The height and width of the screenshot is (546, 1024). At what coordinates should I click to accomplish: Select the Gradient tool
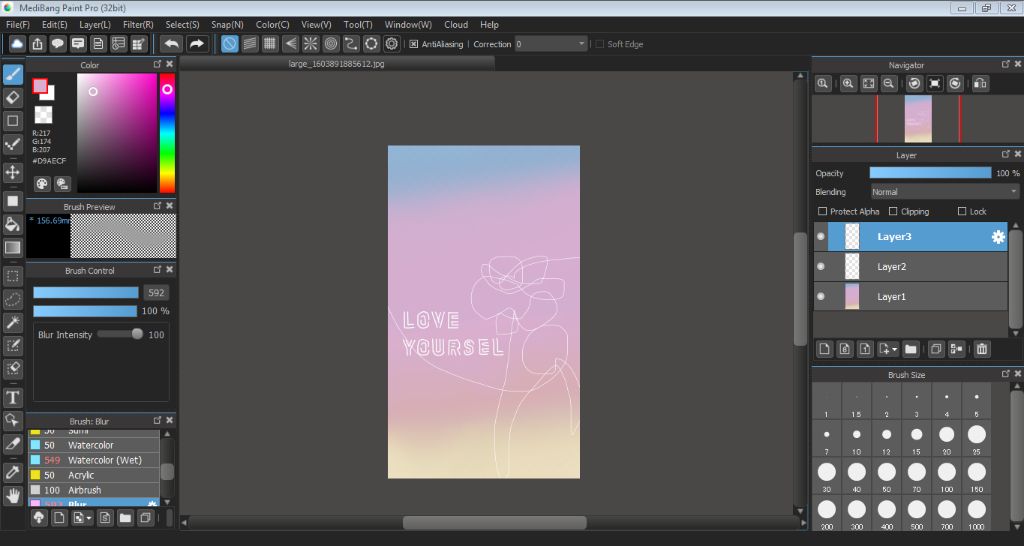[12, 248]
